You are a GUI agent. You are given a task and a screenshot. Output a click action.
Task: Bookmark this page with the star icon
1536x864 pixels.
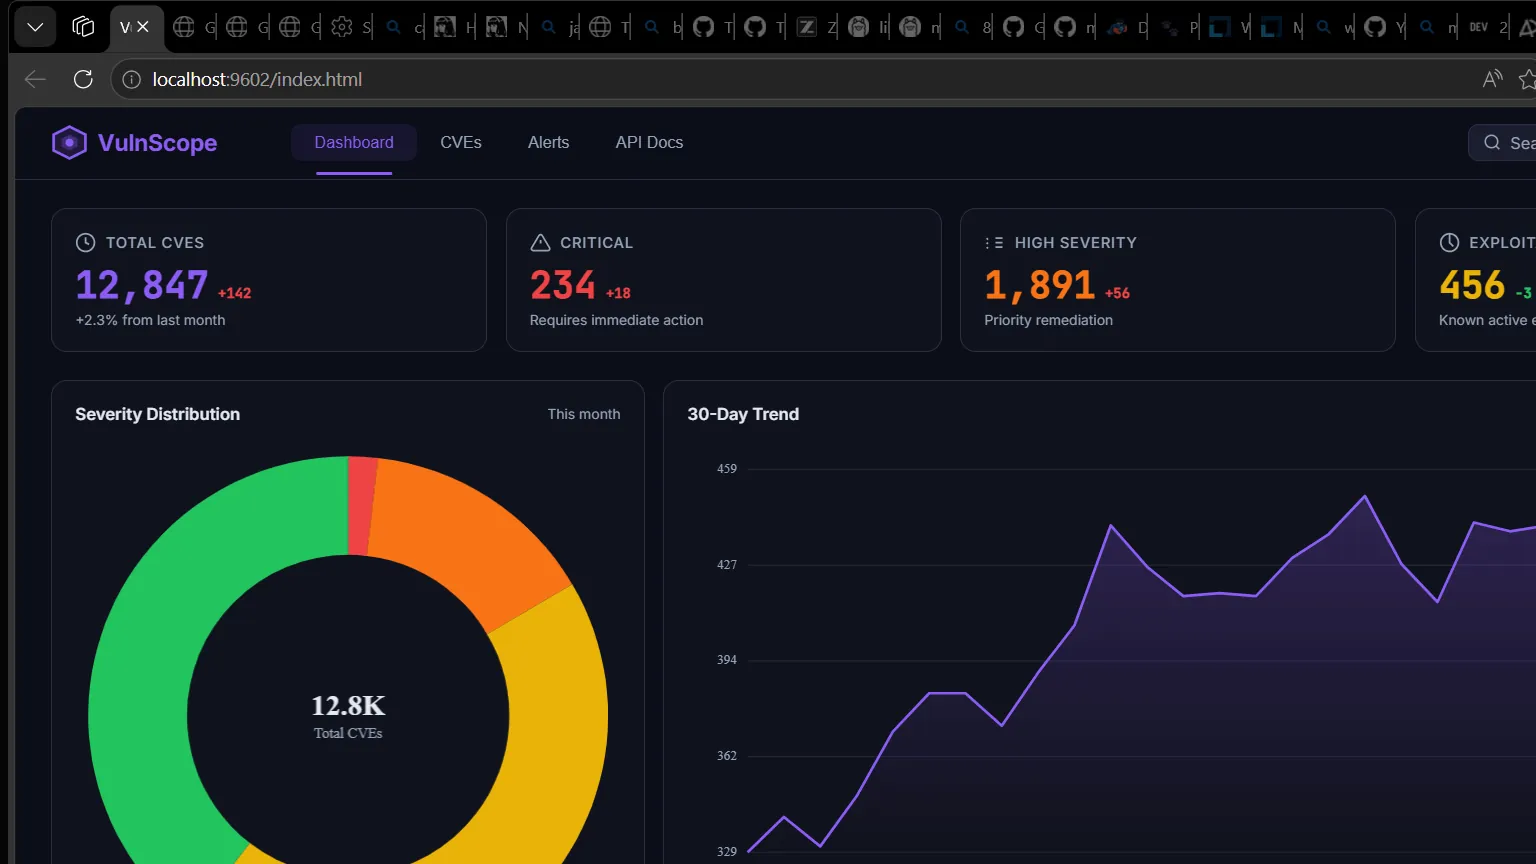pos(1527,79)
